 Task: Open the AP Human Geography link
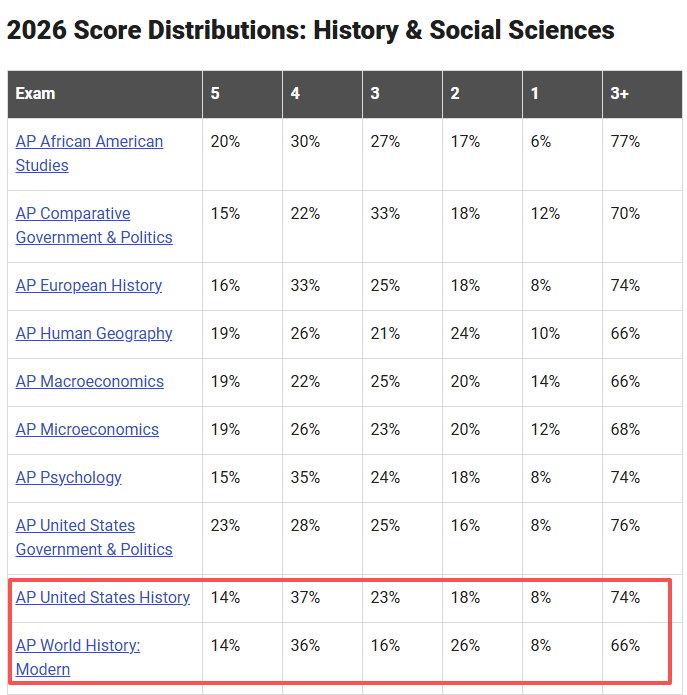tap(94, 333)
